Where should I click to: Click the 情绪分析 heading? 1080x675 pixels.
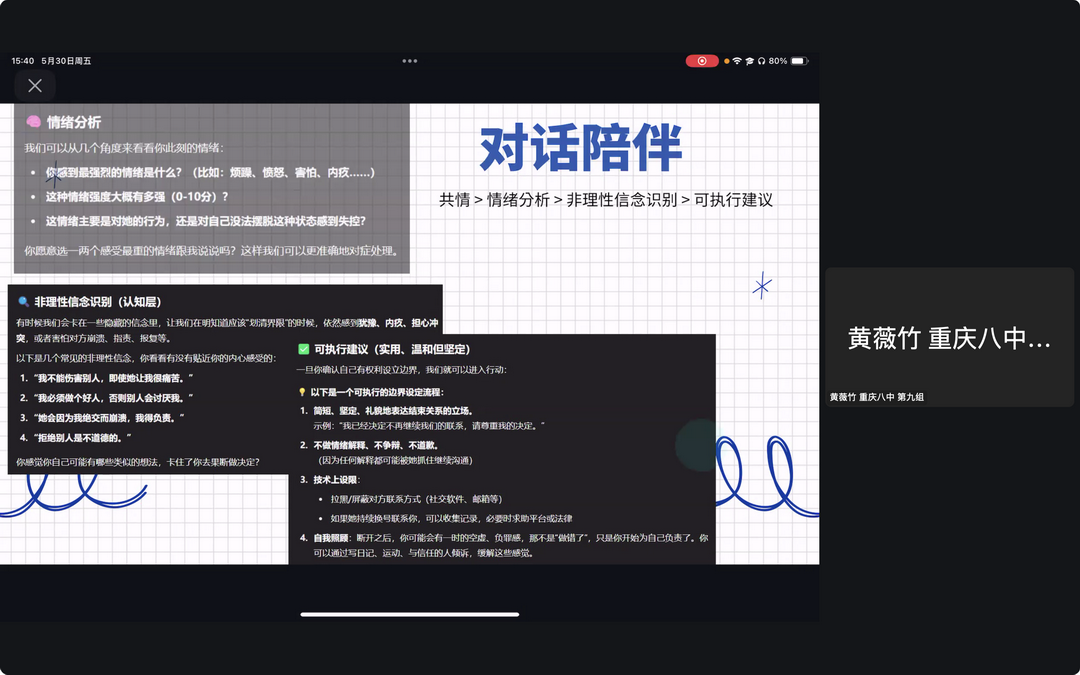pyautogui.click(x=74, y=123)
